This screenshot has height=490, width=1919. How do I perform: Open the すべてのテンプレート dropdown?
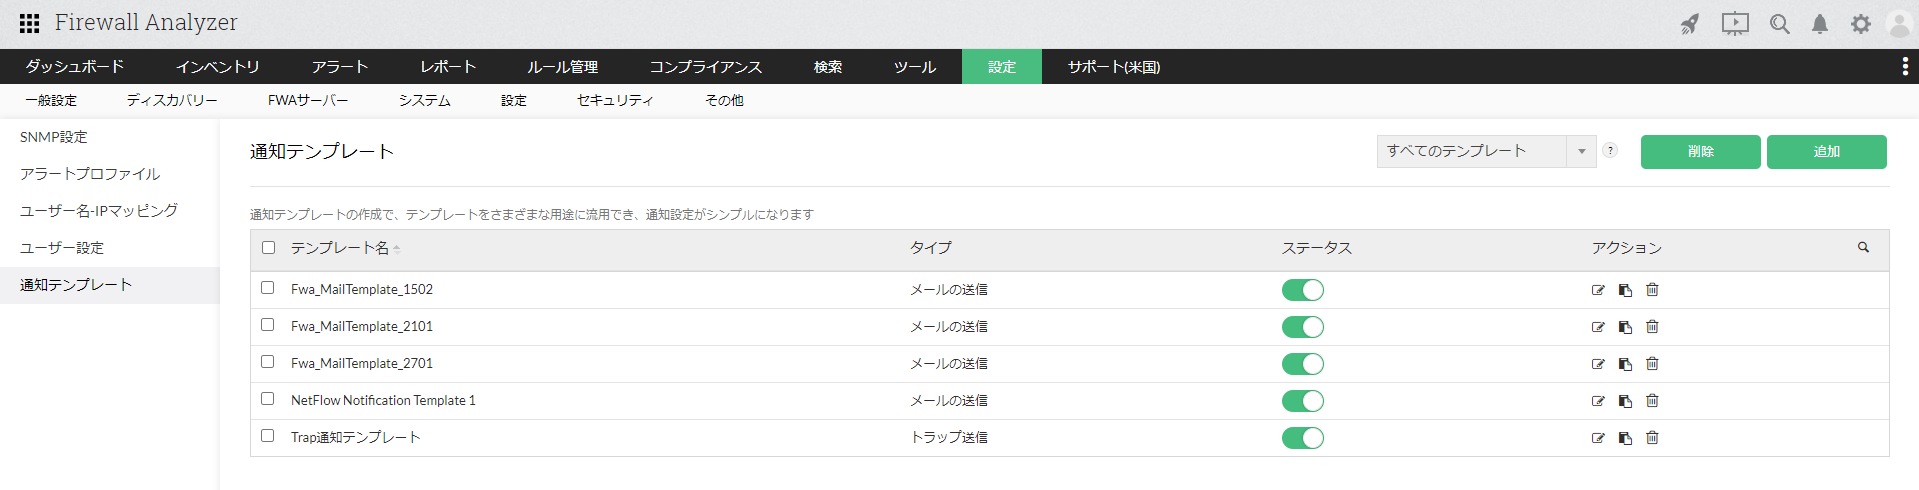click(1485, 151)
